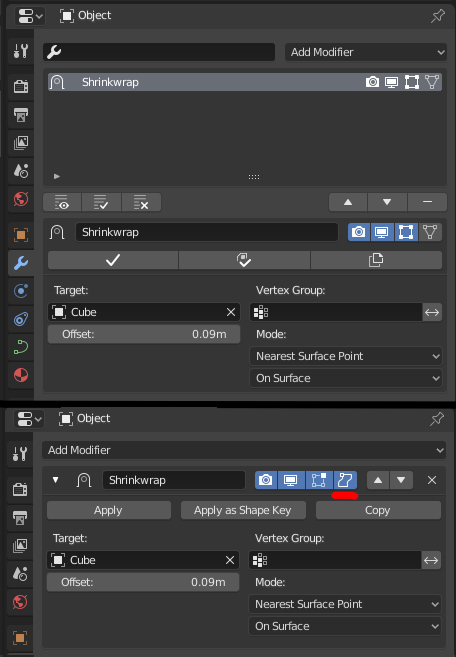Toggle on-cage display in Shrinkwrap list row
Screen dimensions: 456x657
(432, 82)
